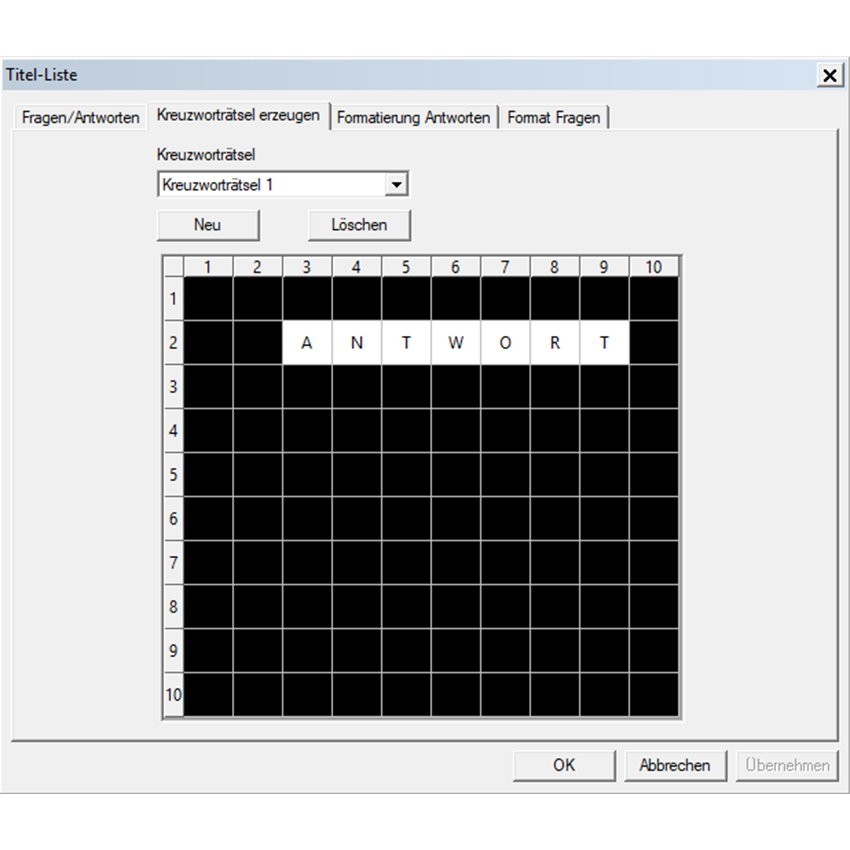Open the Formatierung Antworten tab
This screenshot has width=850, height=850.
(x=414, y=118)
